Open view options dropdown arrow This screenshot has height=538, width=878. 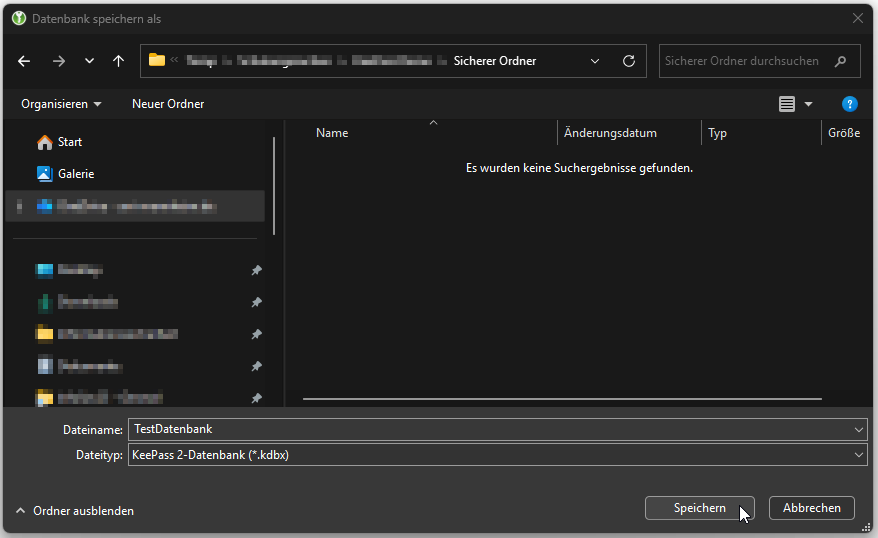coord(808,104)
